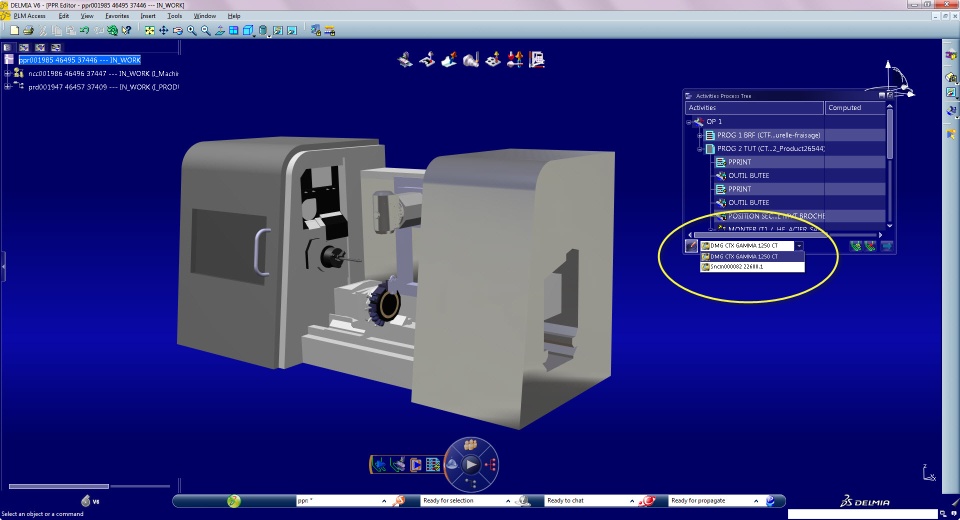The width and height of the screenshot is (960, 520).
Task: Click the blue arrow icon in Activities panel
Action: (886, 246)
